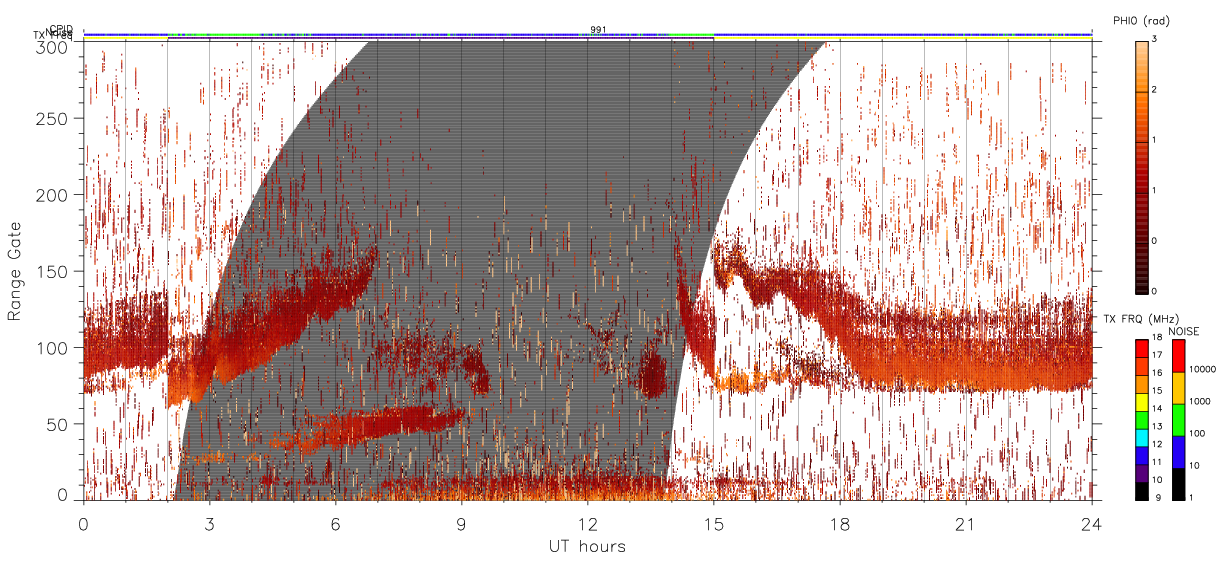Click the black 1–10 NOISE colorbar segment
This screenshot has width=1228, height=567.
[x=1179, y=482]
